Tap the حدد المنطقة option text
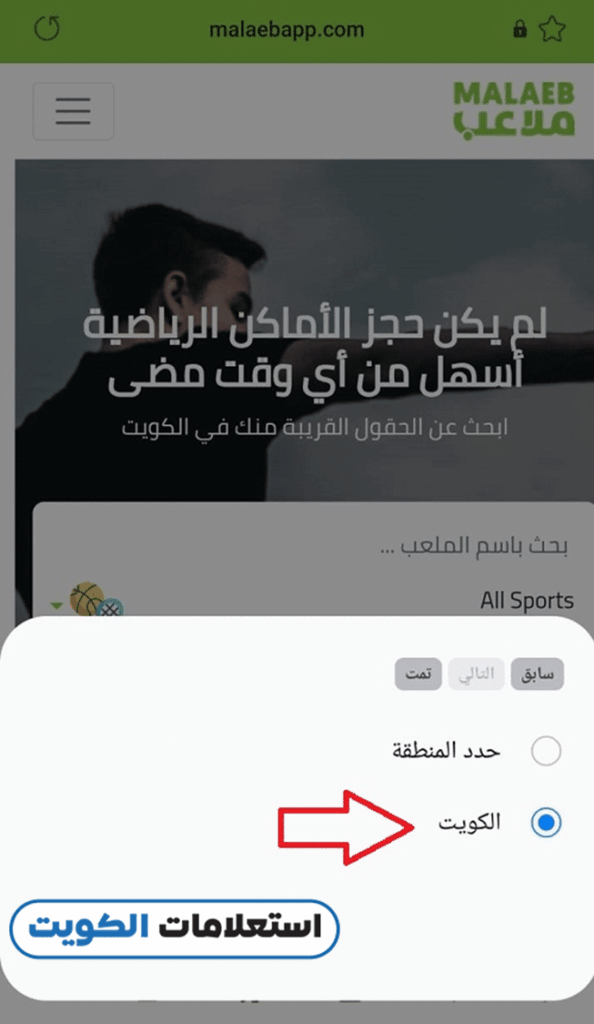Viewport: 594px width, 1024px height. [x=446, y=751]
